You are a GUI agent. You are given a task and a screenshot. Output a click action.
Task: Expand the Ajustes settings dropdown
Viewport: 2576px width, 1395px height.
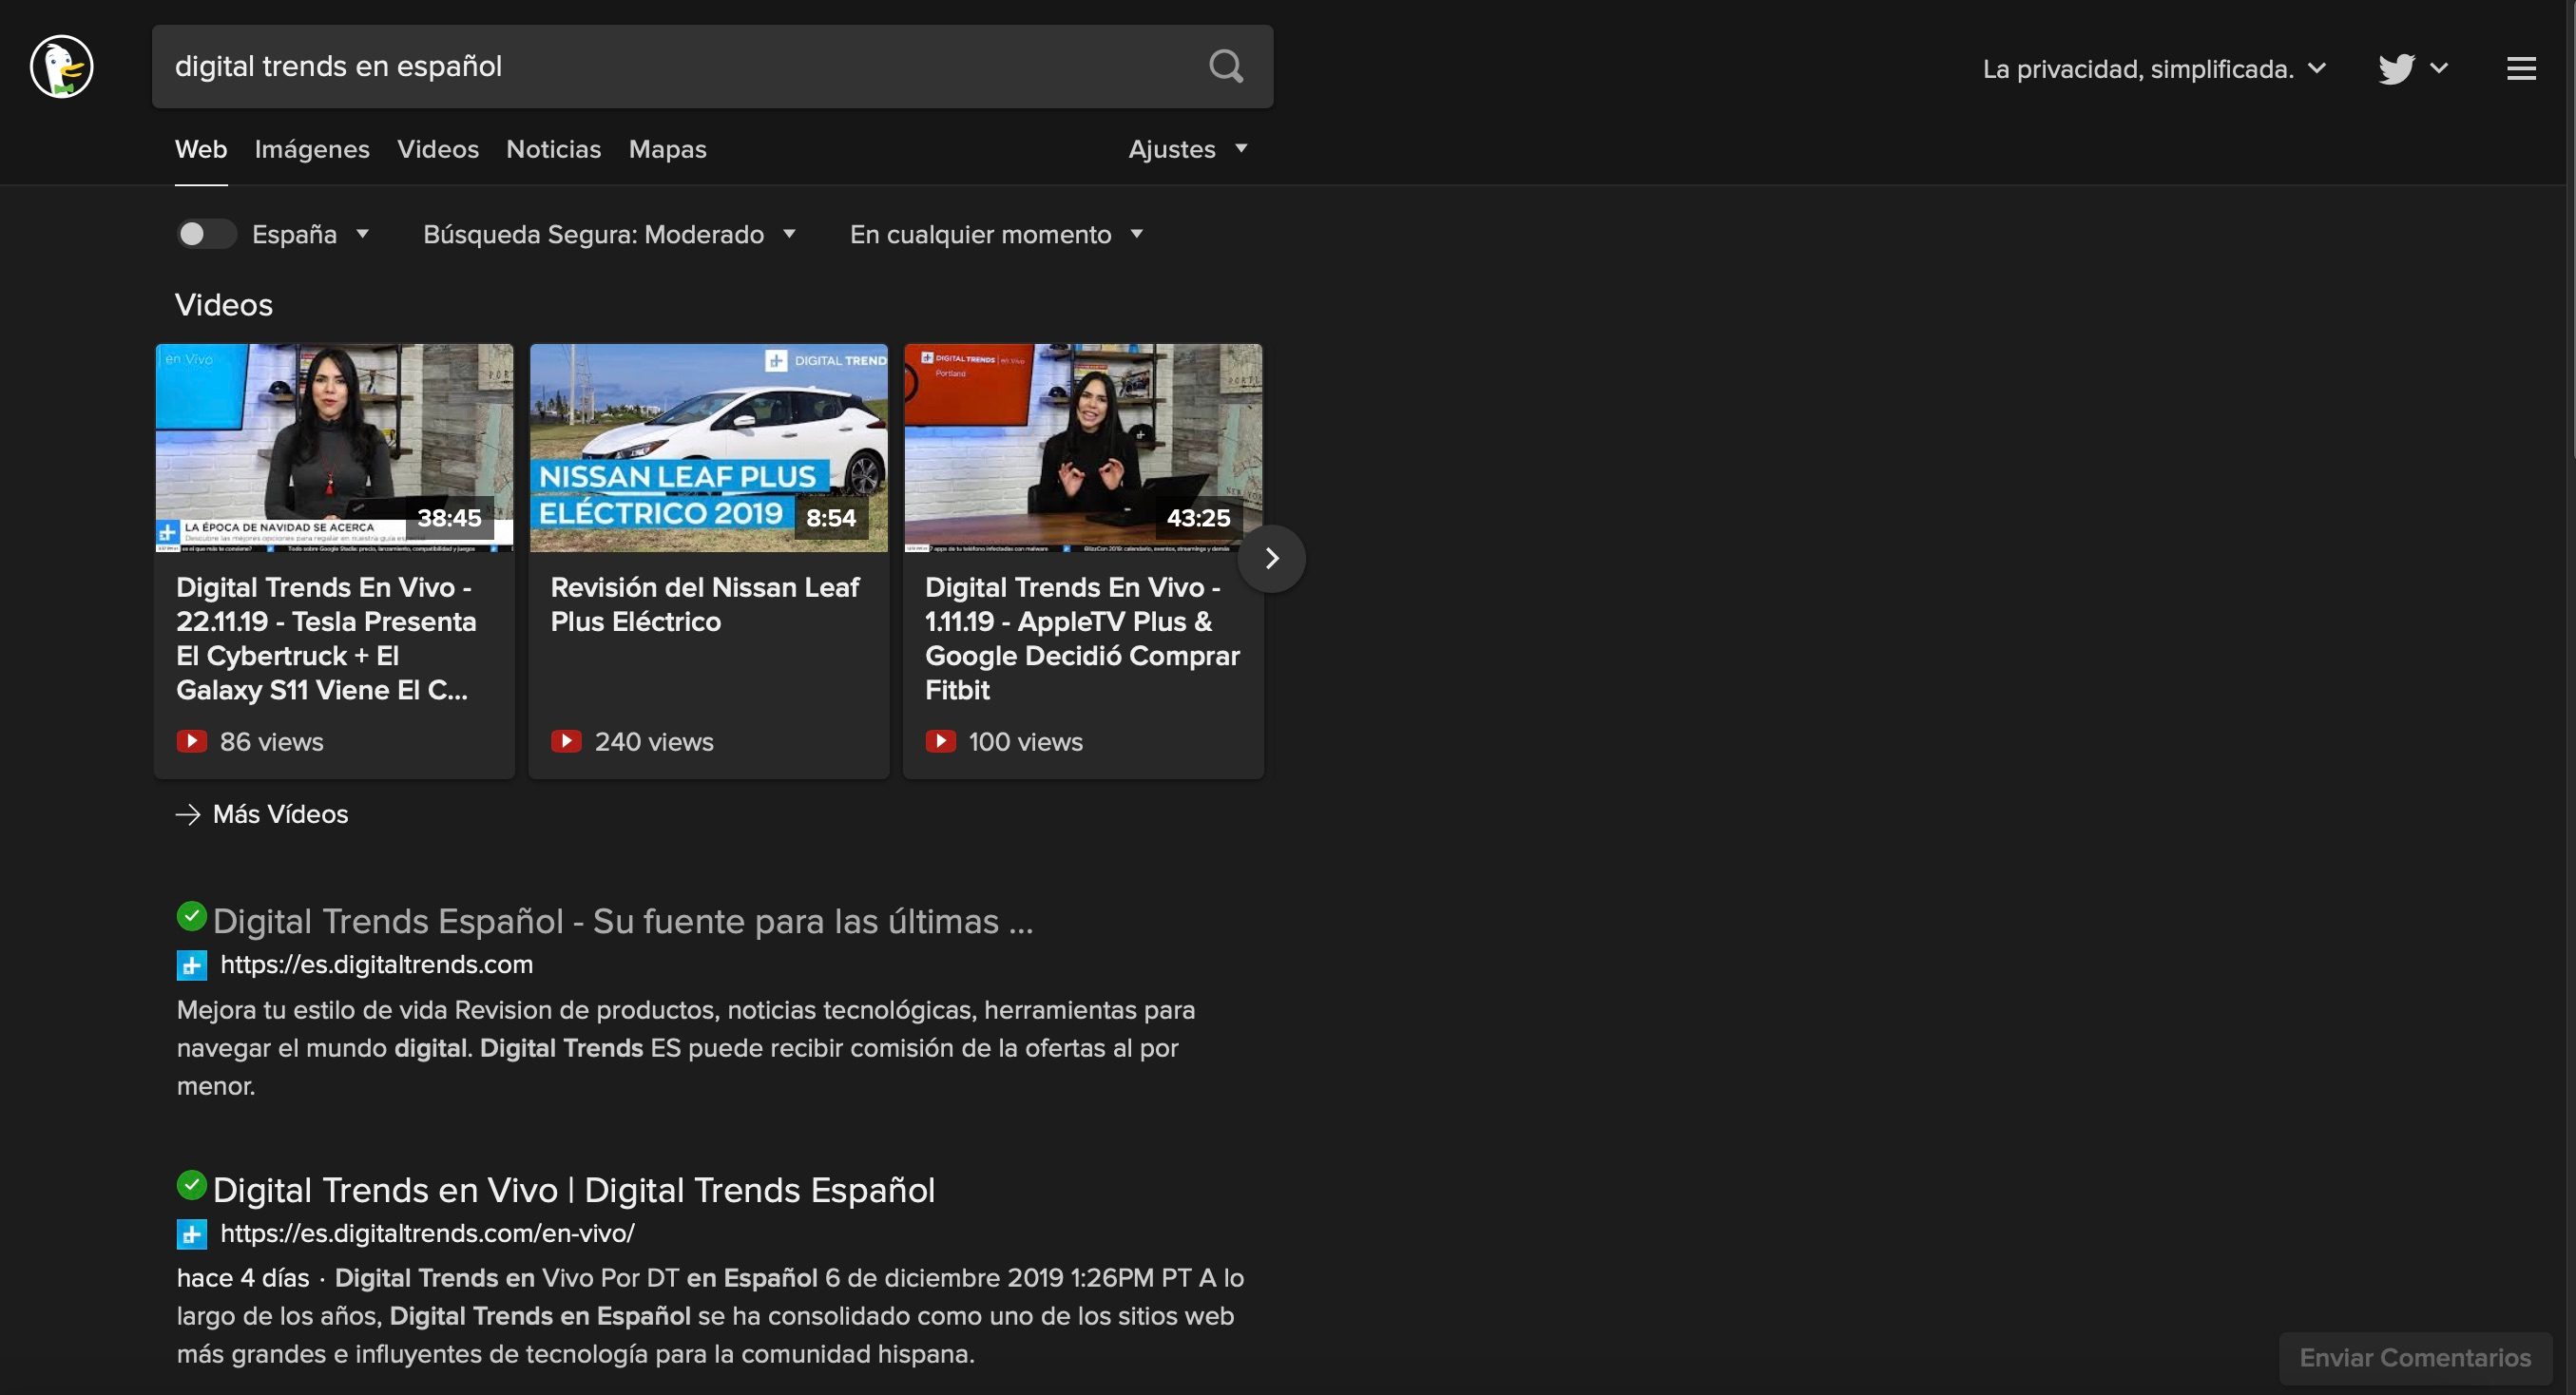[x=1187, y=149]
